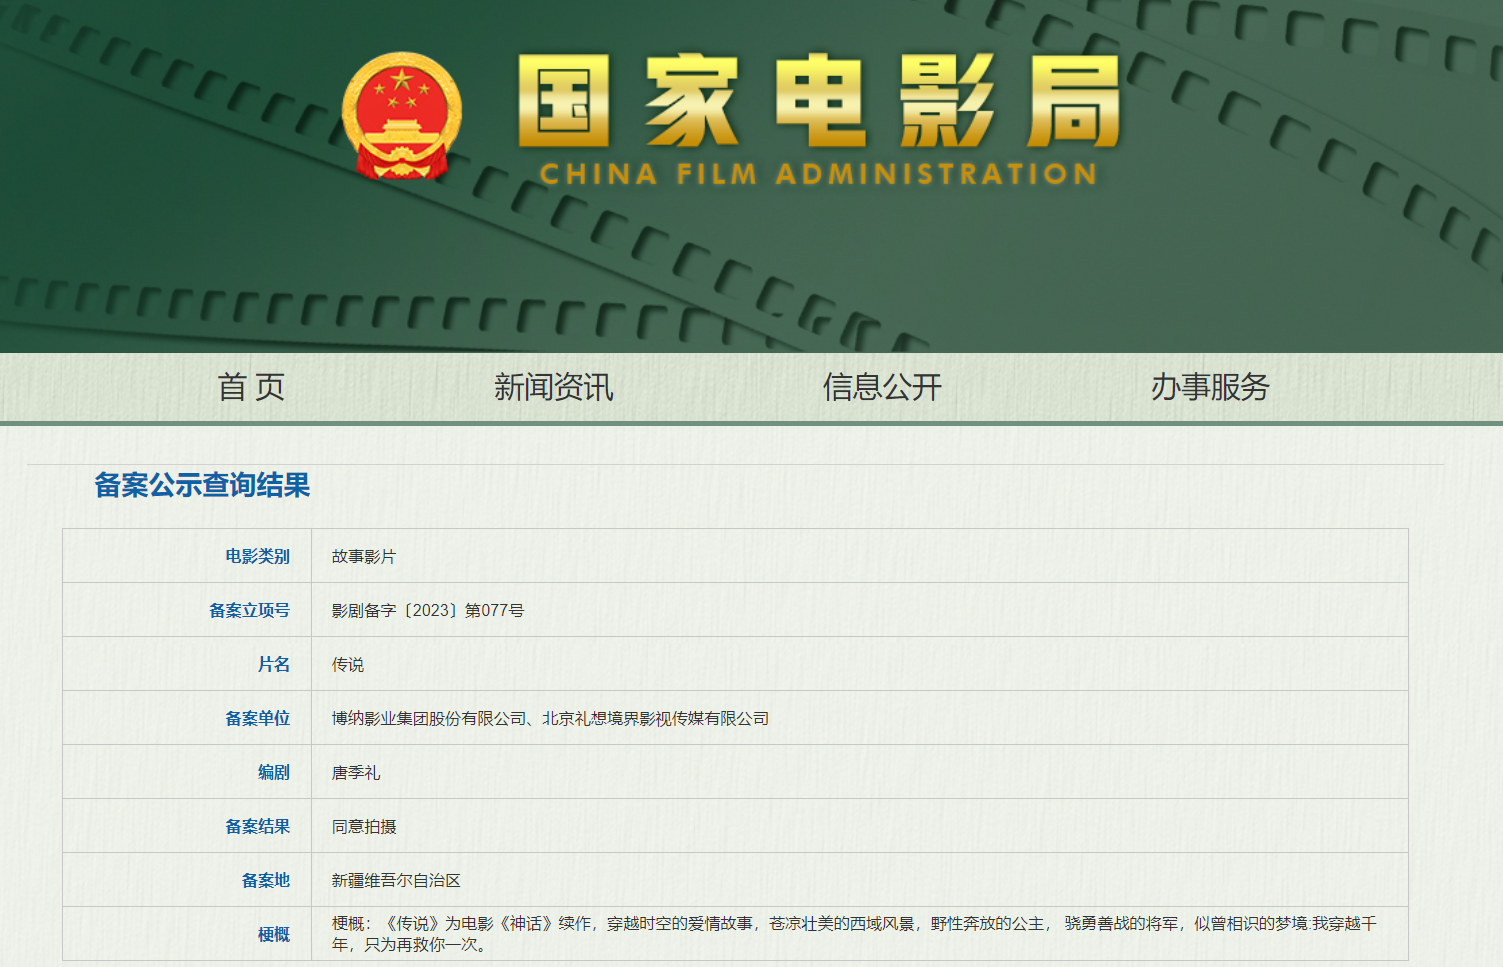This screenshot has height=967, width=1503.
Task: Click the 备案公示查询结果 heading
Action: pos(202,485)
